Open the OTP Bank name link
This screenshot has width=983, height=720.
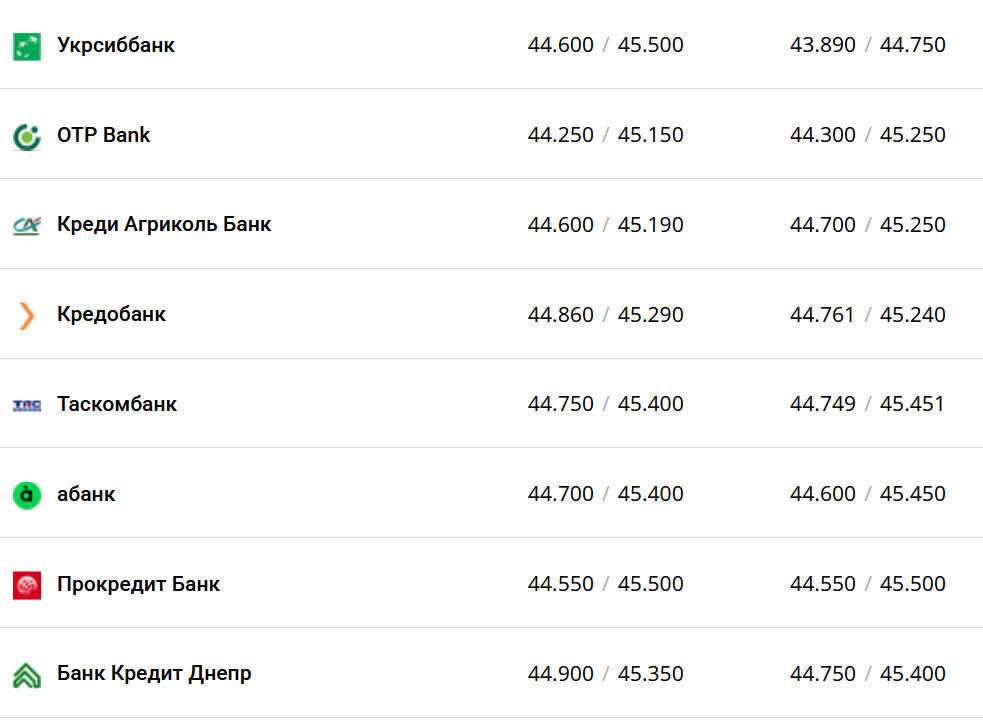point(104,135)
